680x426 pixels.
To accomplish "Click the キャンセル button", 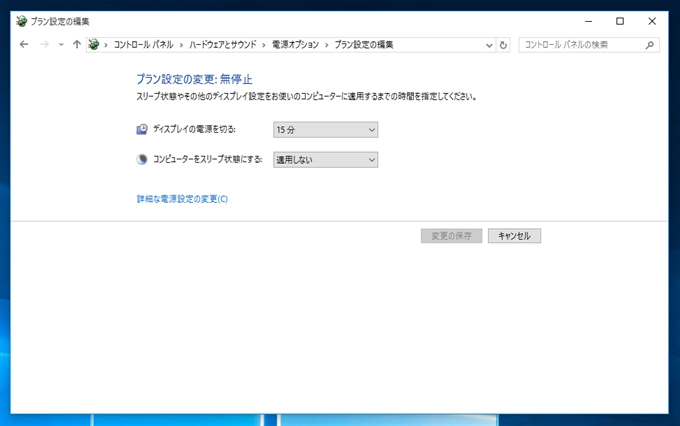I will click(x=514, y=236).
